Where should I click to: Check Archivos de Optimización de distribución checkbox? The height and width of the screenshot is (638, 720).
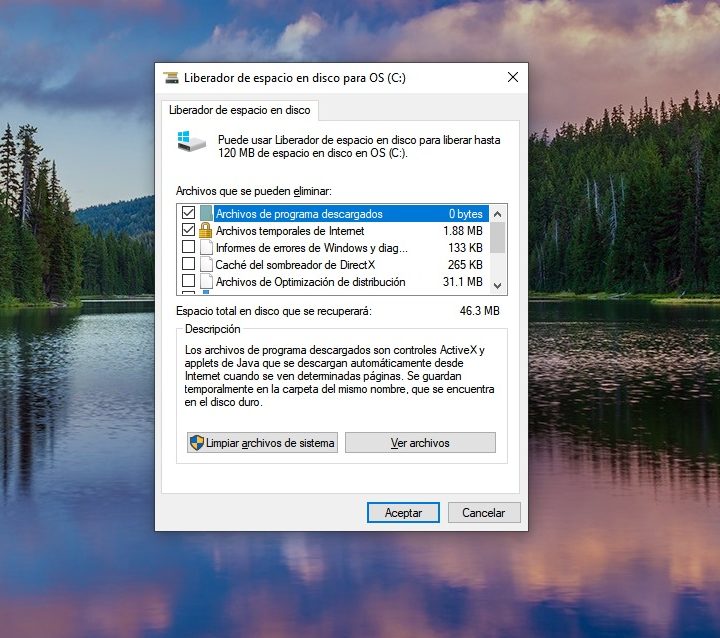[x=188, y=281]
